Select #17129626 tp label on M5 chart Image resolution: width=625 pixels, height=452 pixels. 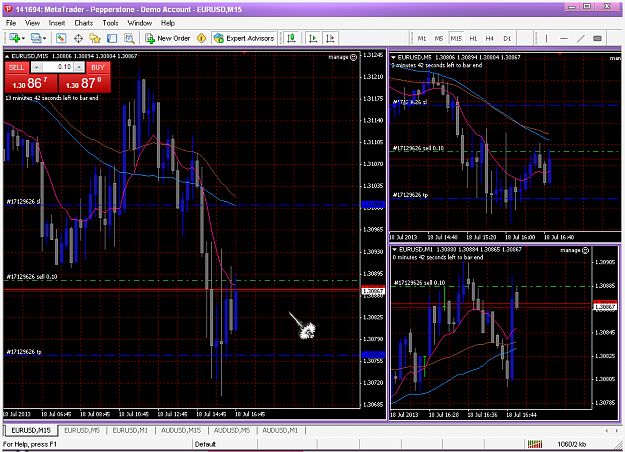point(410,195)
